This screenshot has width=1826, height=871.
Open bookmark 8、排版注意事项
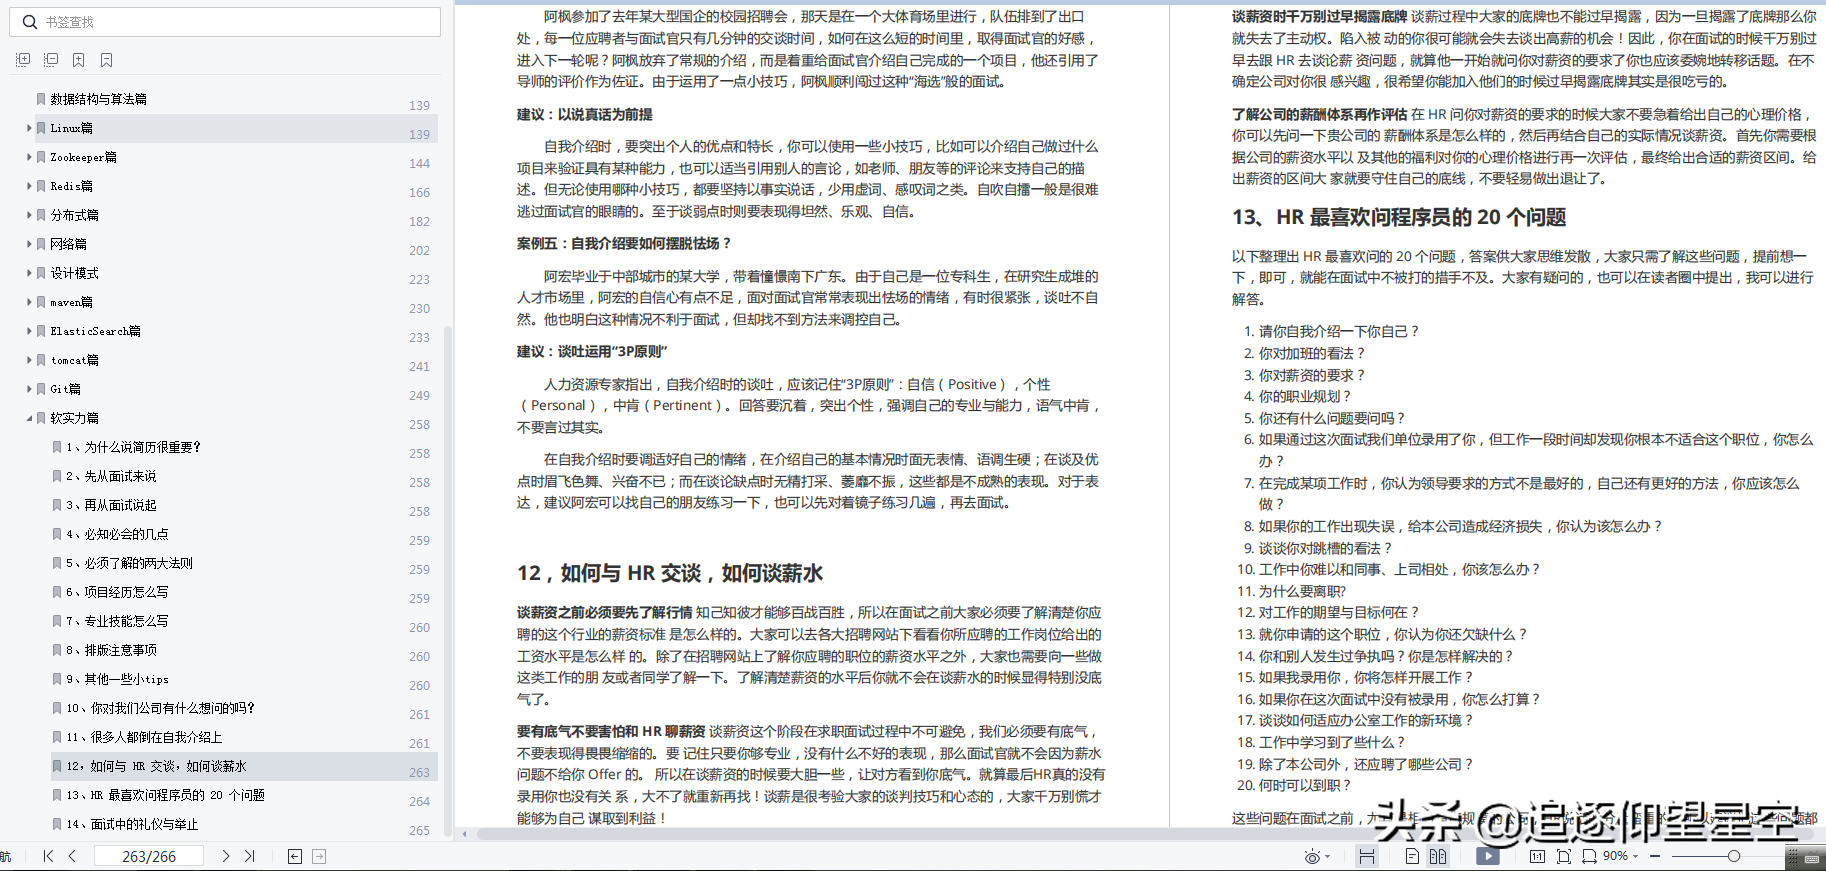coord(111,650)
